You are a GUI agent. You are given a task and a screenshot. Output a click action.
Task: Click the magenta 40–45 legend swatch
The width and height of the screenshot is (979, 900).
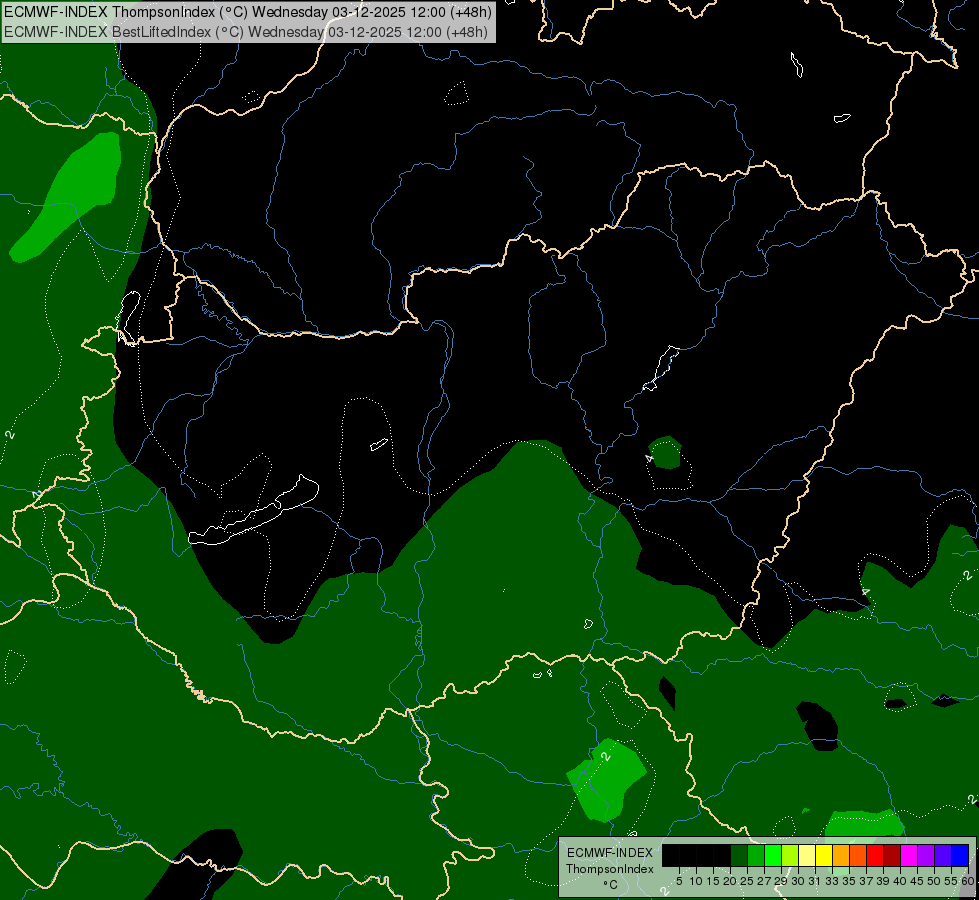pos(910,855)
